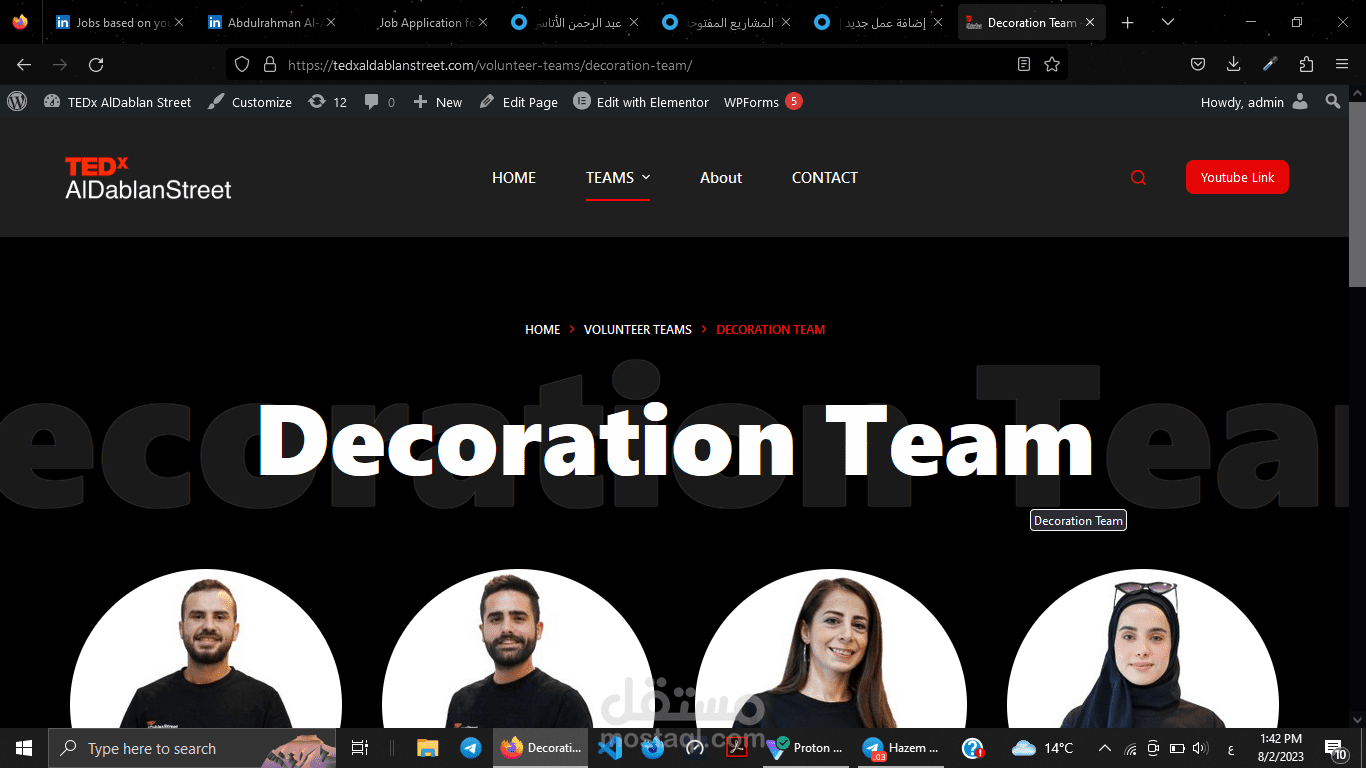Click the page URL address bar

(x=645, y=65)
